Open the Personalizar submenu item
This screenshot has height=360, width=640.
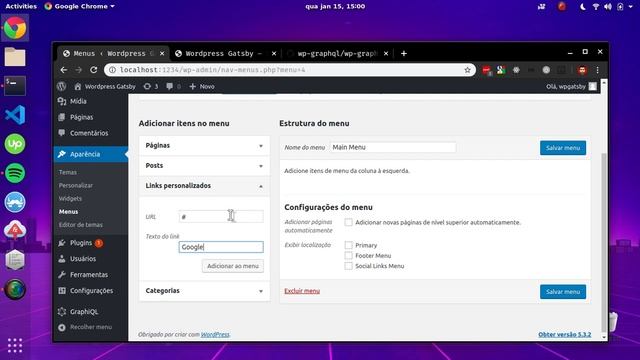(x=76, y=185)
